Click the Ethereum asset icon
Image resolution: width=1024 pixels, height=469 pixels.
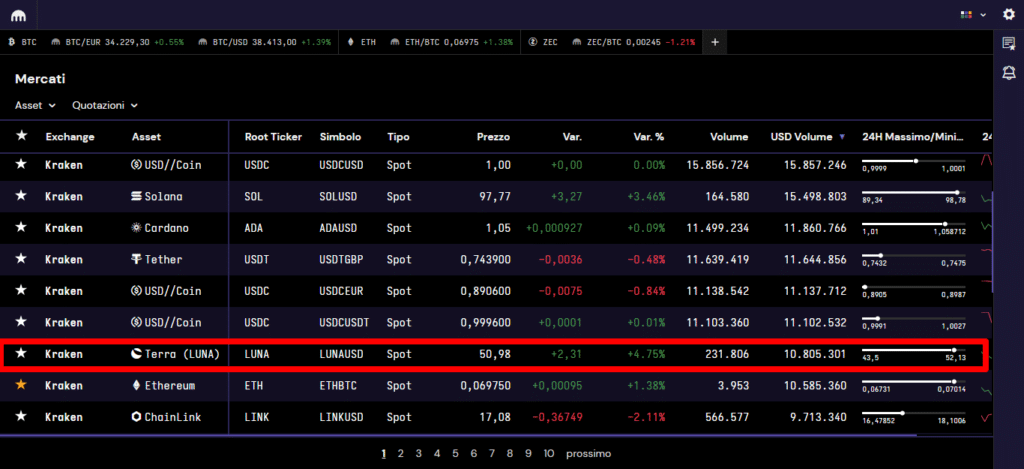[137, 385]
